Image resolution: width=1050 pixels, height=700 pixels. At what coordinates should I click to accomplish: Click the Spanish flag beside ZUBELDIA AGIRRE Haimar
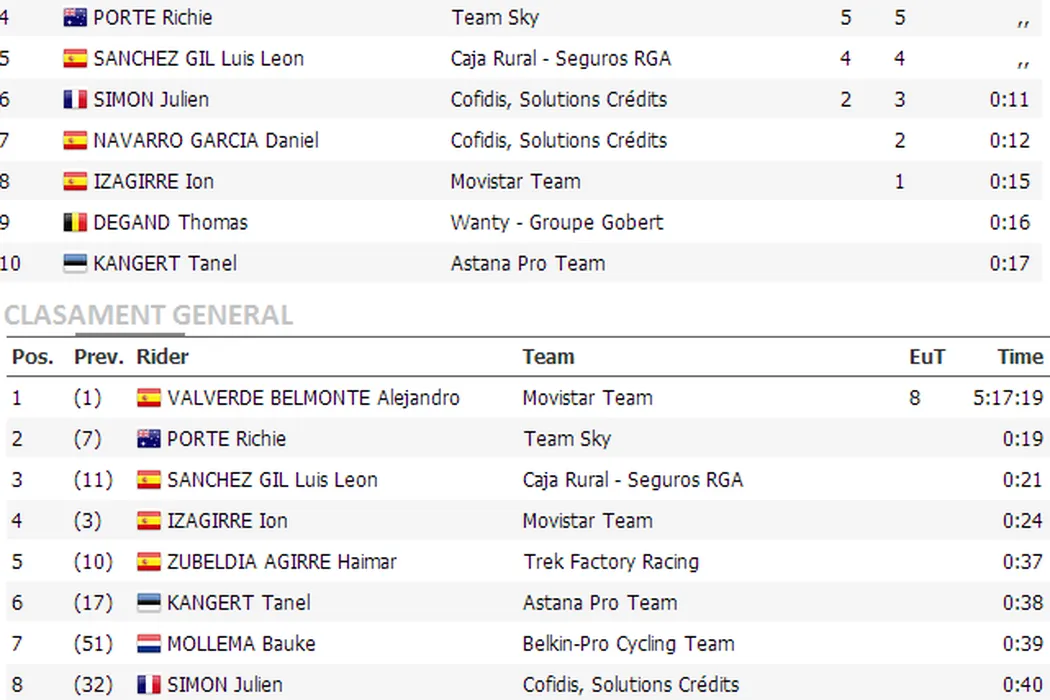(149, 562)
